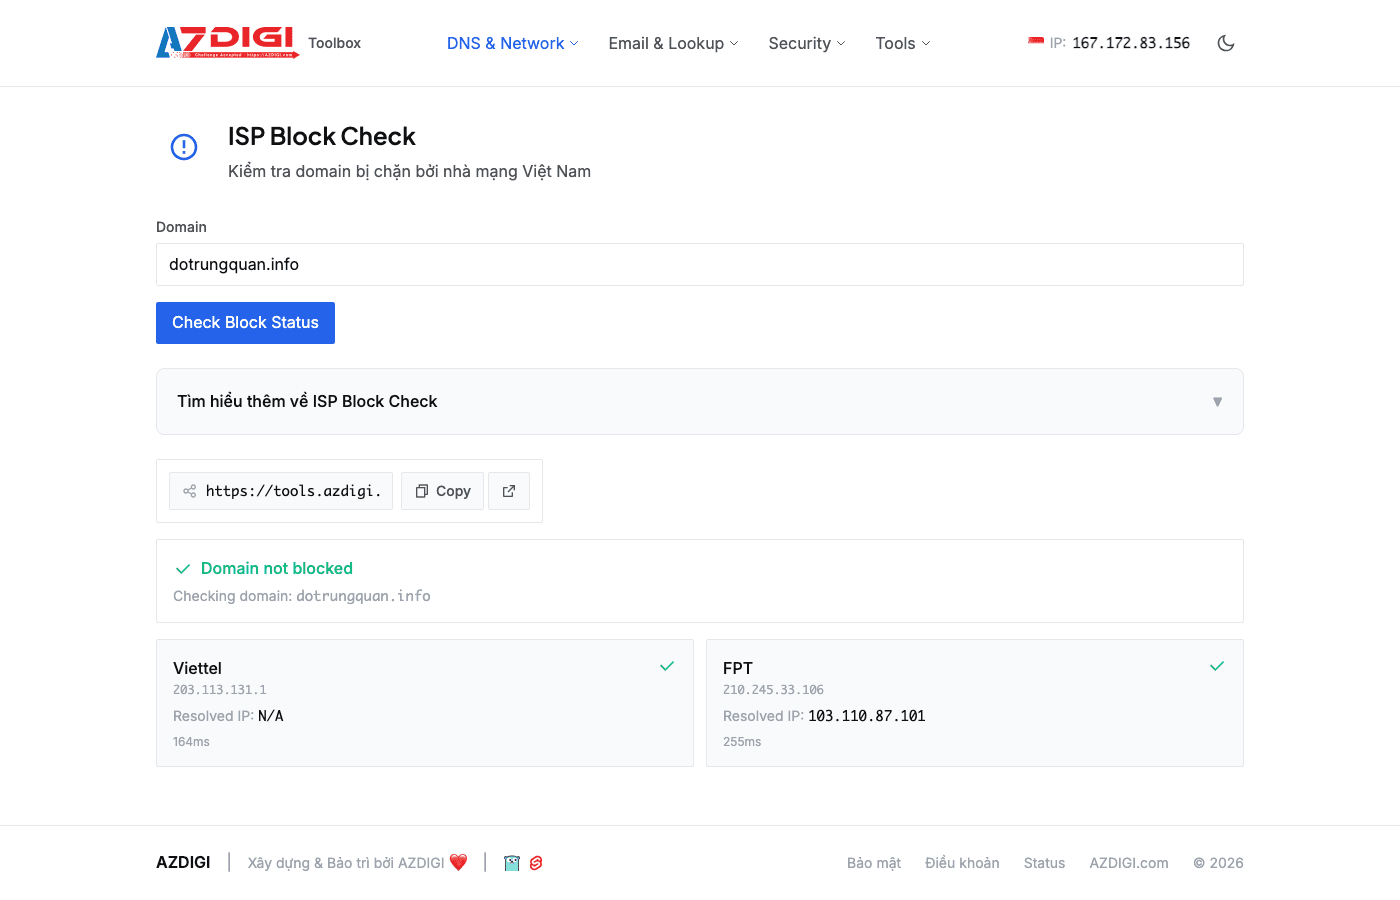Click the red Svelte icon in footer
Image resolution: width=1400 pixels, height=900 pixels.
click(x=536, y=863)
